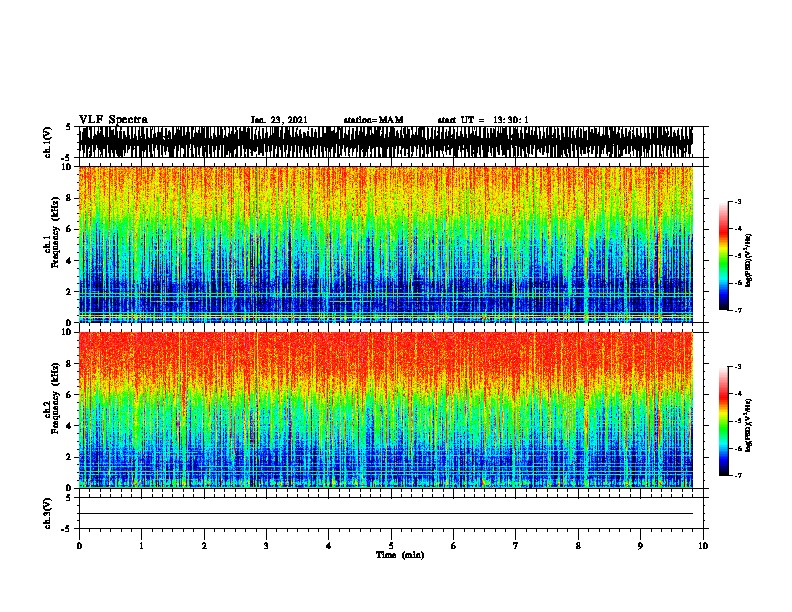Click the time axis tick label "9"
Image resolution: width=792 pixels, height=612 pixels.
pyautogui.click(x=640, y=545)
